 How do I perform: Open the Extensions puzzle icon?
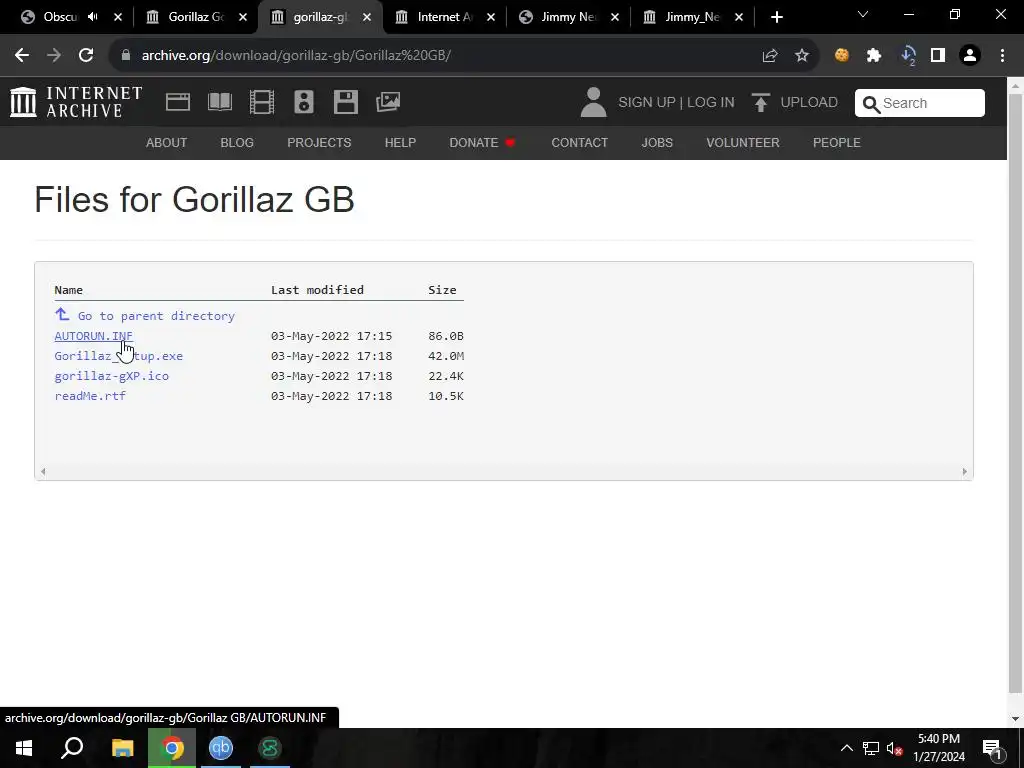[x=874, y=56]
